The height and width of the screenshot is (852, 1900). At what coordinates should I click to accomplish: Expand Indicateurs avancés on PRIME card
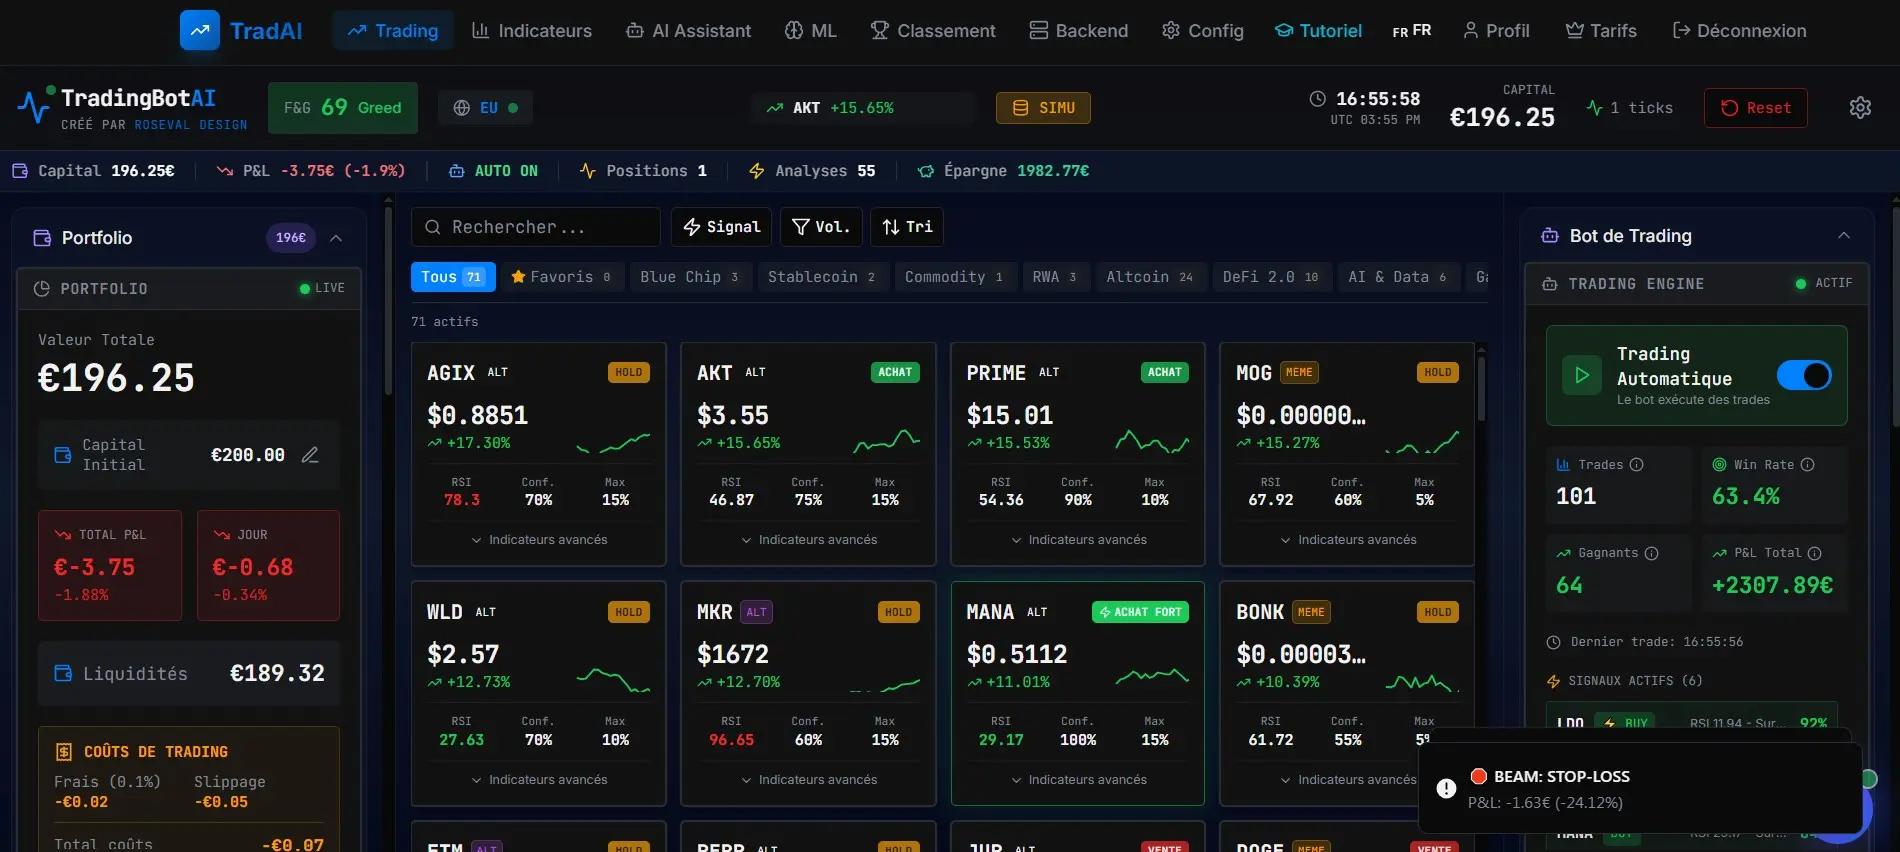click(x=1079, y=540)
